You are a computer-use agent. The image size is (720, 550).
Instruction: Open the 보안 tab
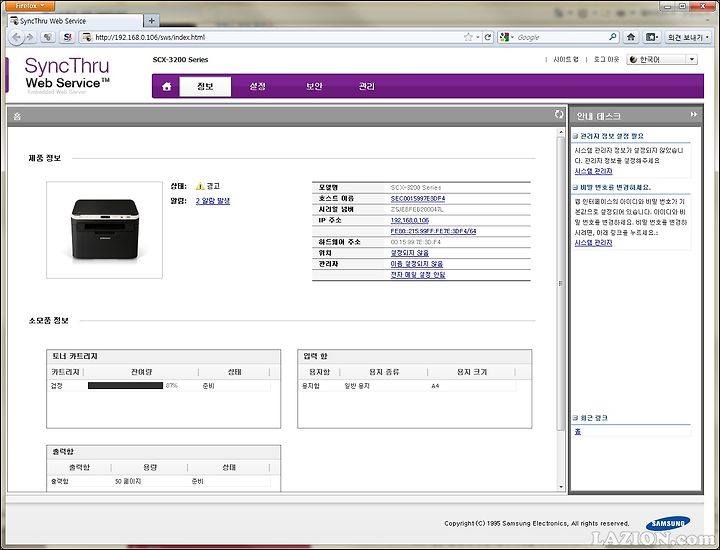(314, 86)
